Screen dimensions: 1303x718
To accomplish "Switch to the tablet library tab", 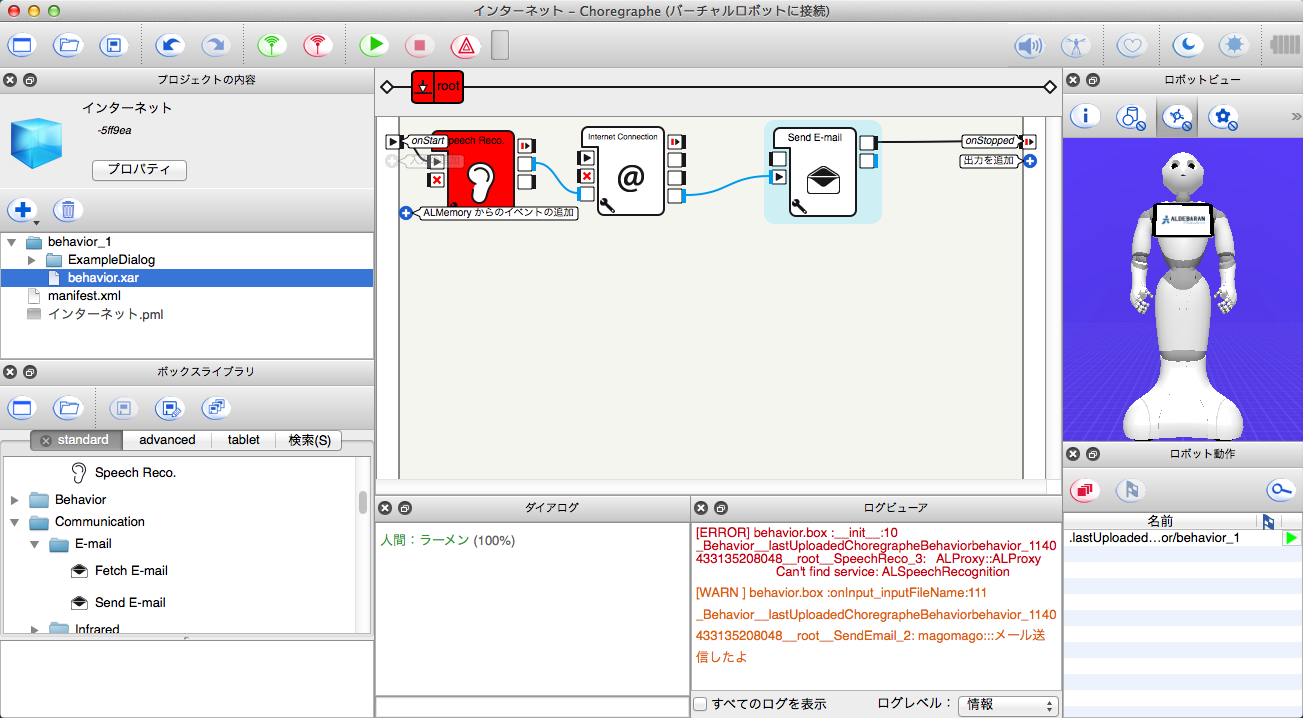I will click(x=243, y=440).
